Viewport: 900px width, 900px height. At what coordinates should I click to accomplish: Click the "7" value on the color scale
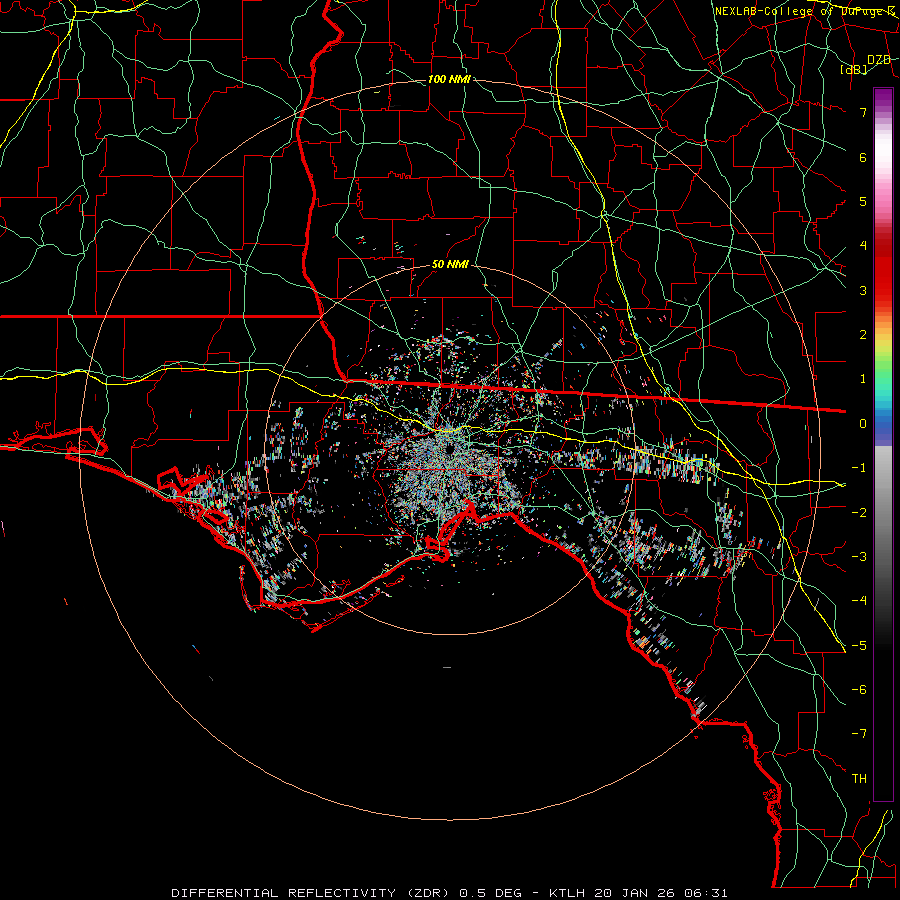pos(863,112)
